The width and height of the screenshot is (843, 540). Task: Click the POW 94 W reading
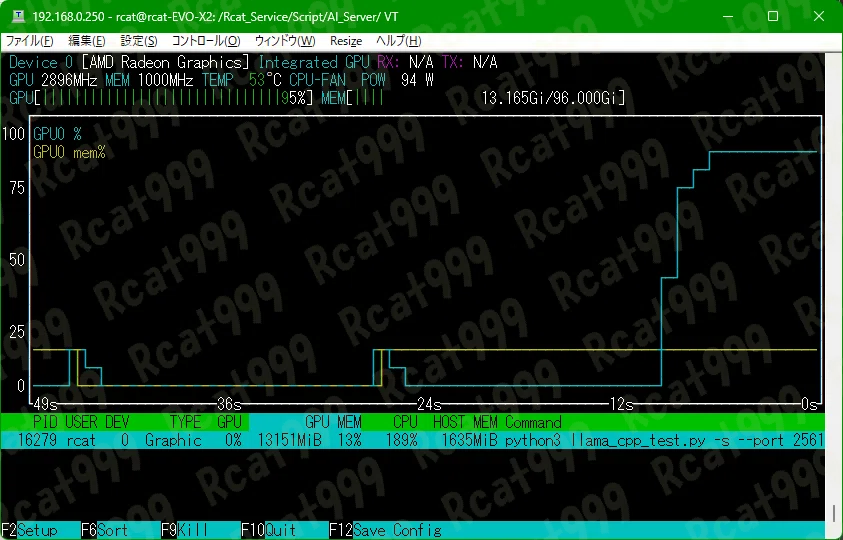coord(397,80)
